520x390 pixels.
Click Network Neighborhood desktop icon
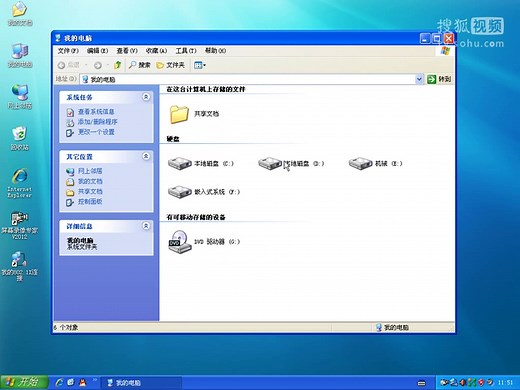coord(20,97)
